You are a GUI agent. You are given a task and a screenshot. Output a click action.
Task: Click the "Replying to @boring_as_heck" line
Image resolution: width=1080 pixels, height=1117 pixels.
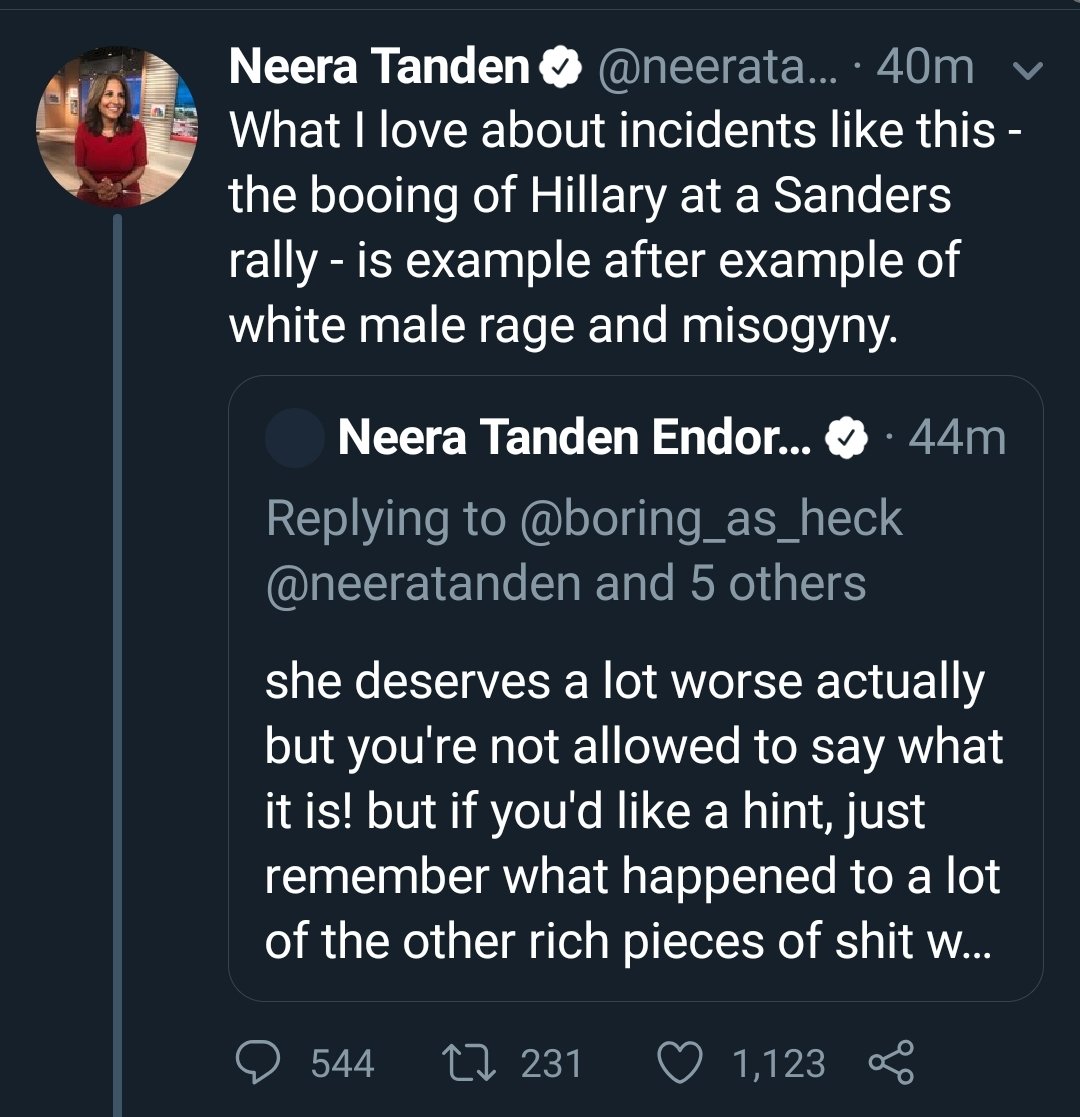584,519
